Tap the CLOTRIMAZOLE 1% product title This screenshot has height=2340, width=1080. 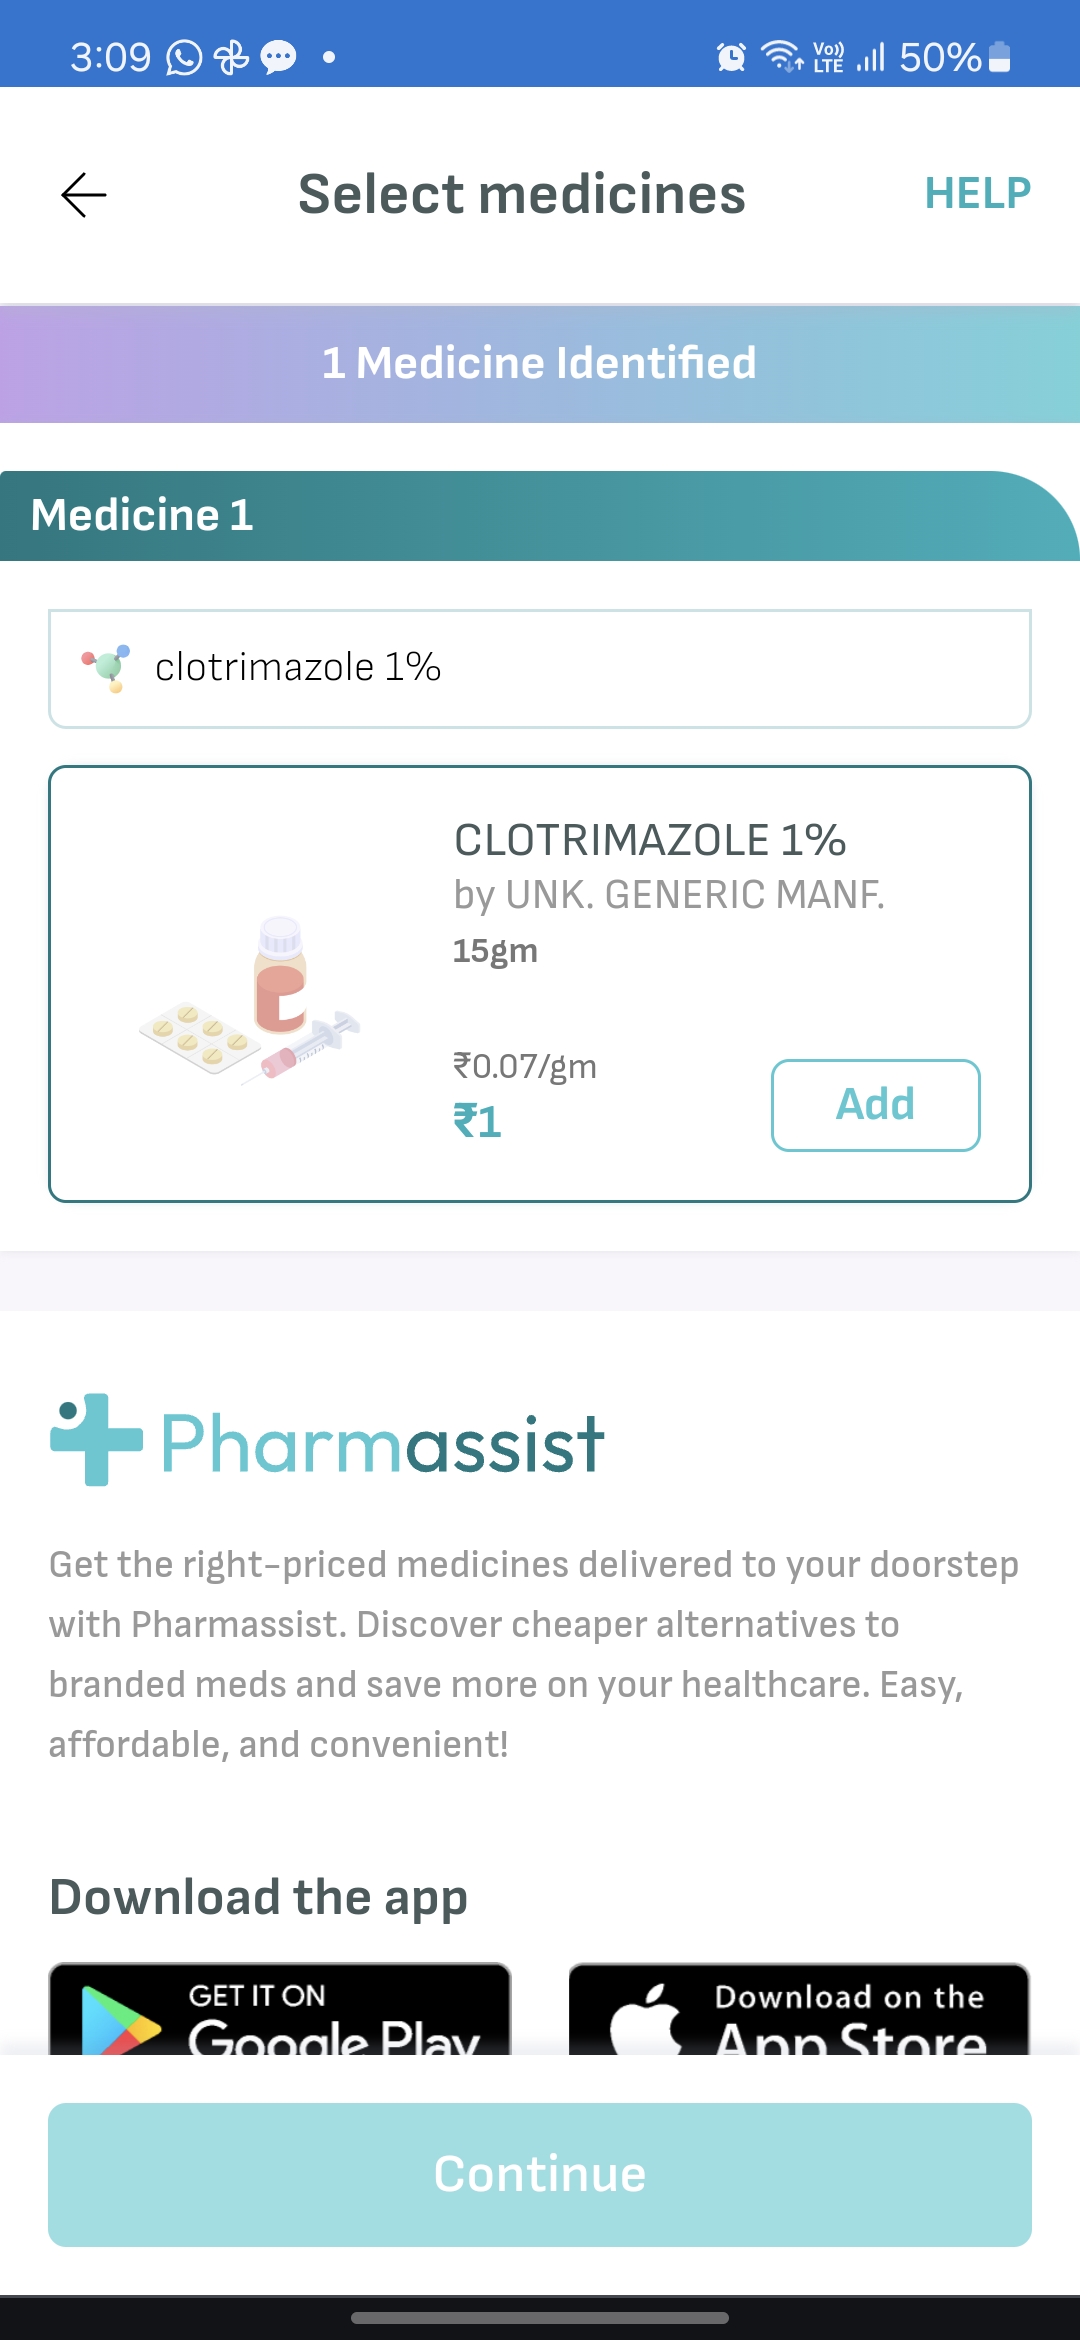[x=650, y=840]
